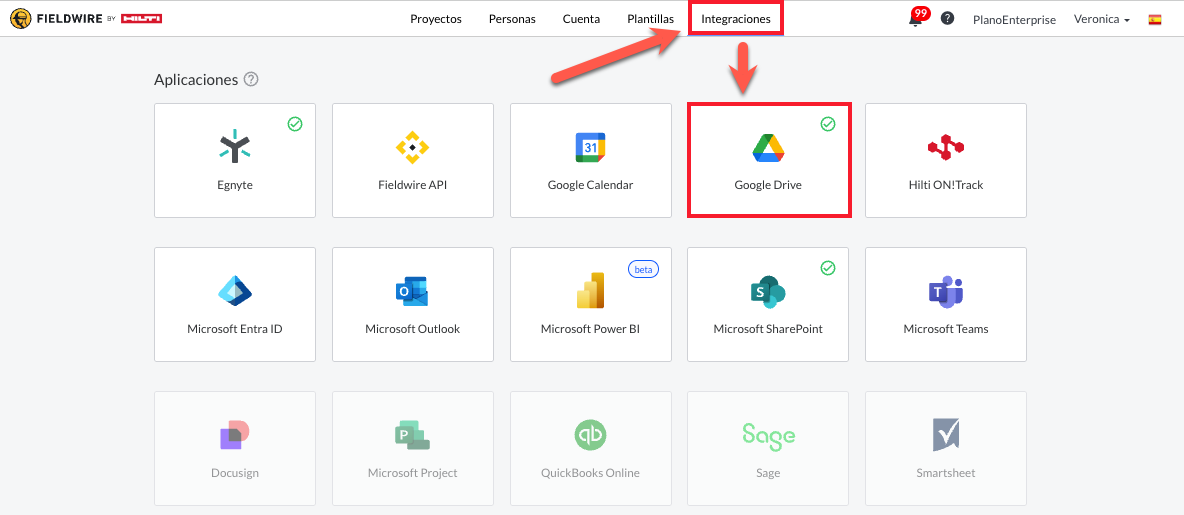Viewport: 1184px width, 515px height.
Task: Click the Microsoft SharePoint label
Action: pyautogui.click(x=768, y=328)
